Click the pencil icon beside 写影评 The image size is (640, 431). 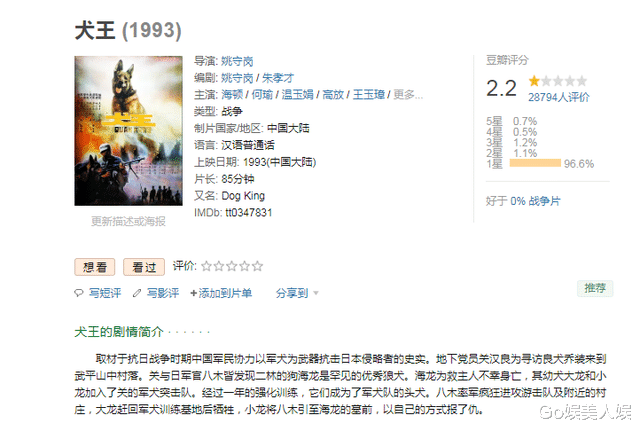[x=137, y=293]
